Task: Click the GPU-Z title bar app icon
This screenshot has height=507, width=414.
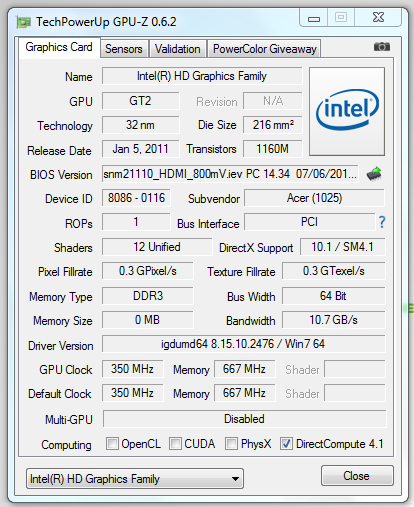Action: point(23,22)
